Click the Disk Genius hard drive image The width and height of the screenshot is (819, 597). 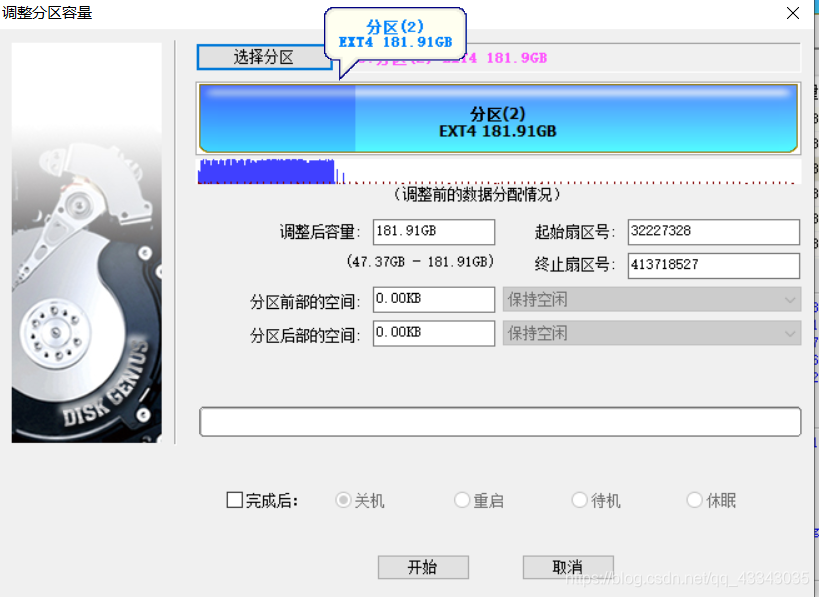(x=87, y=243)
